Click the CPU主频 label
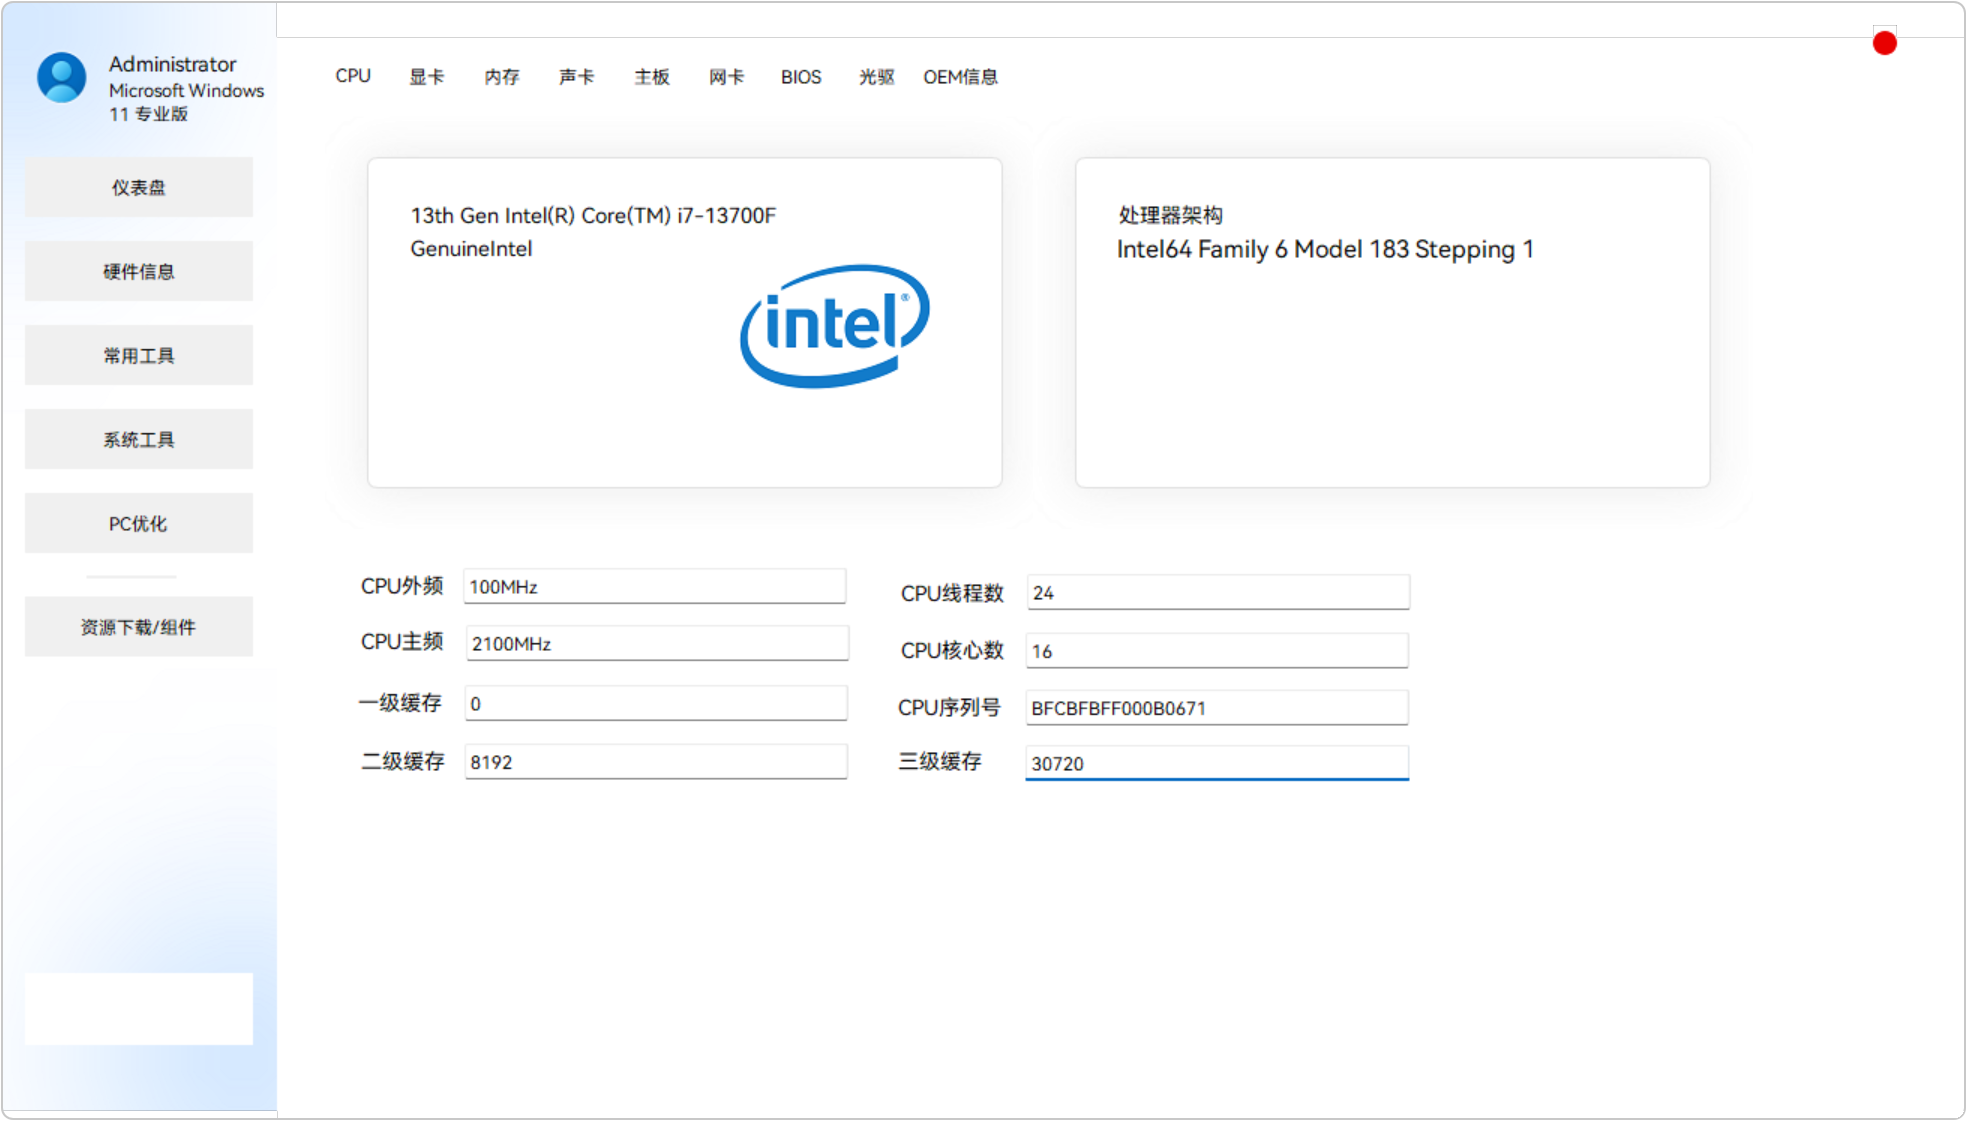This screenshot has width=1967, height=1121. click(x=402, y=642)
